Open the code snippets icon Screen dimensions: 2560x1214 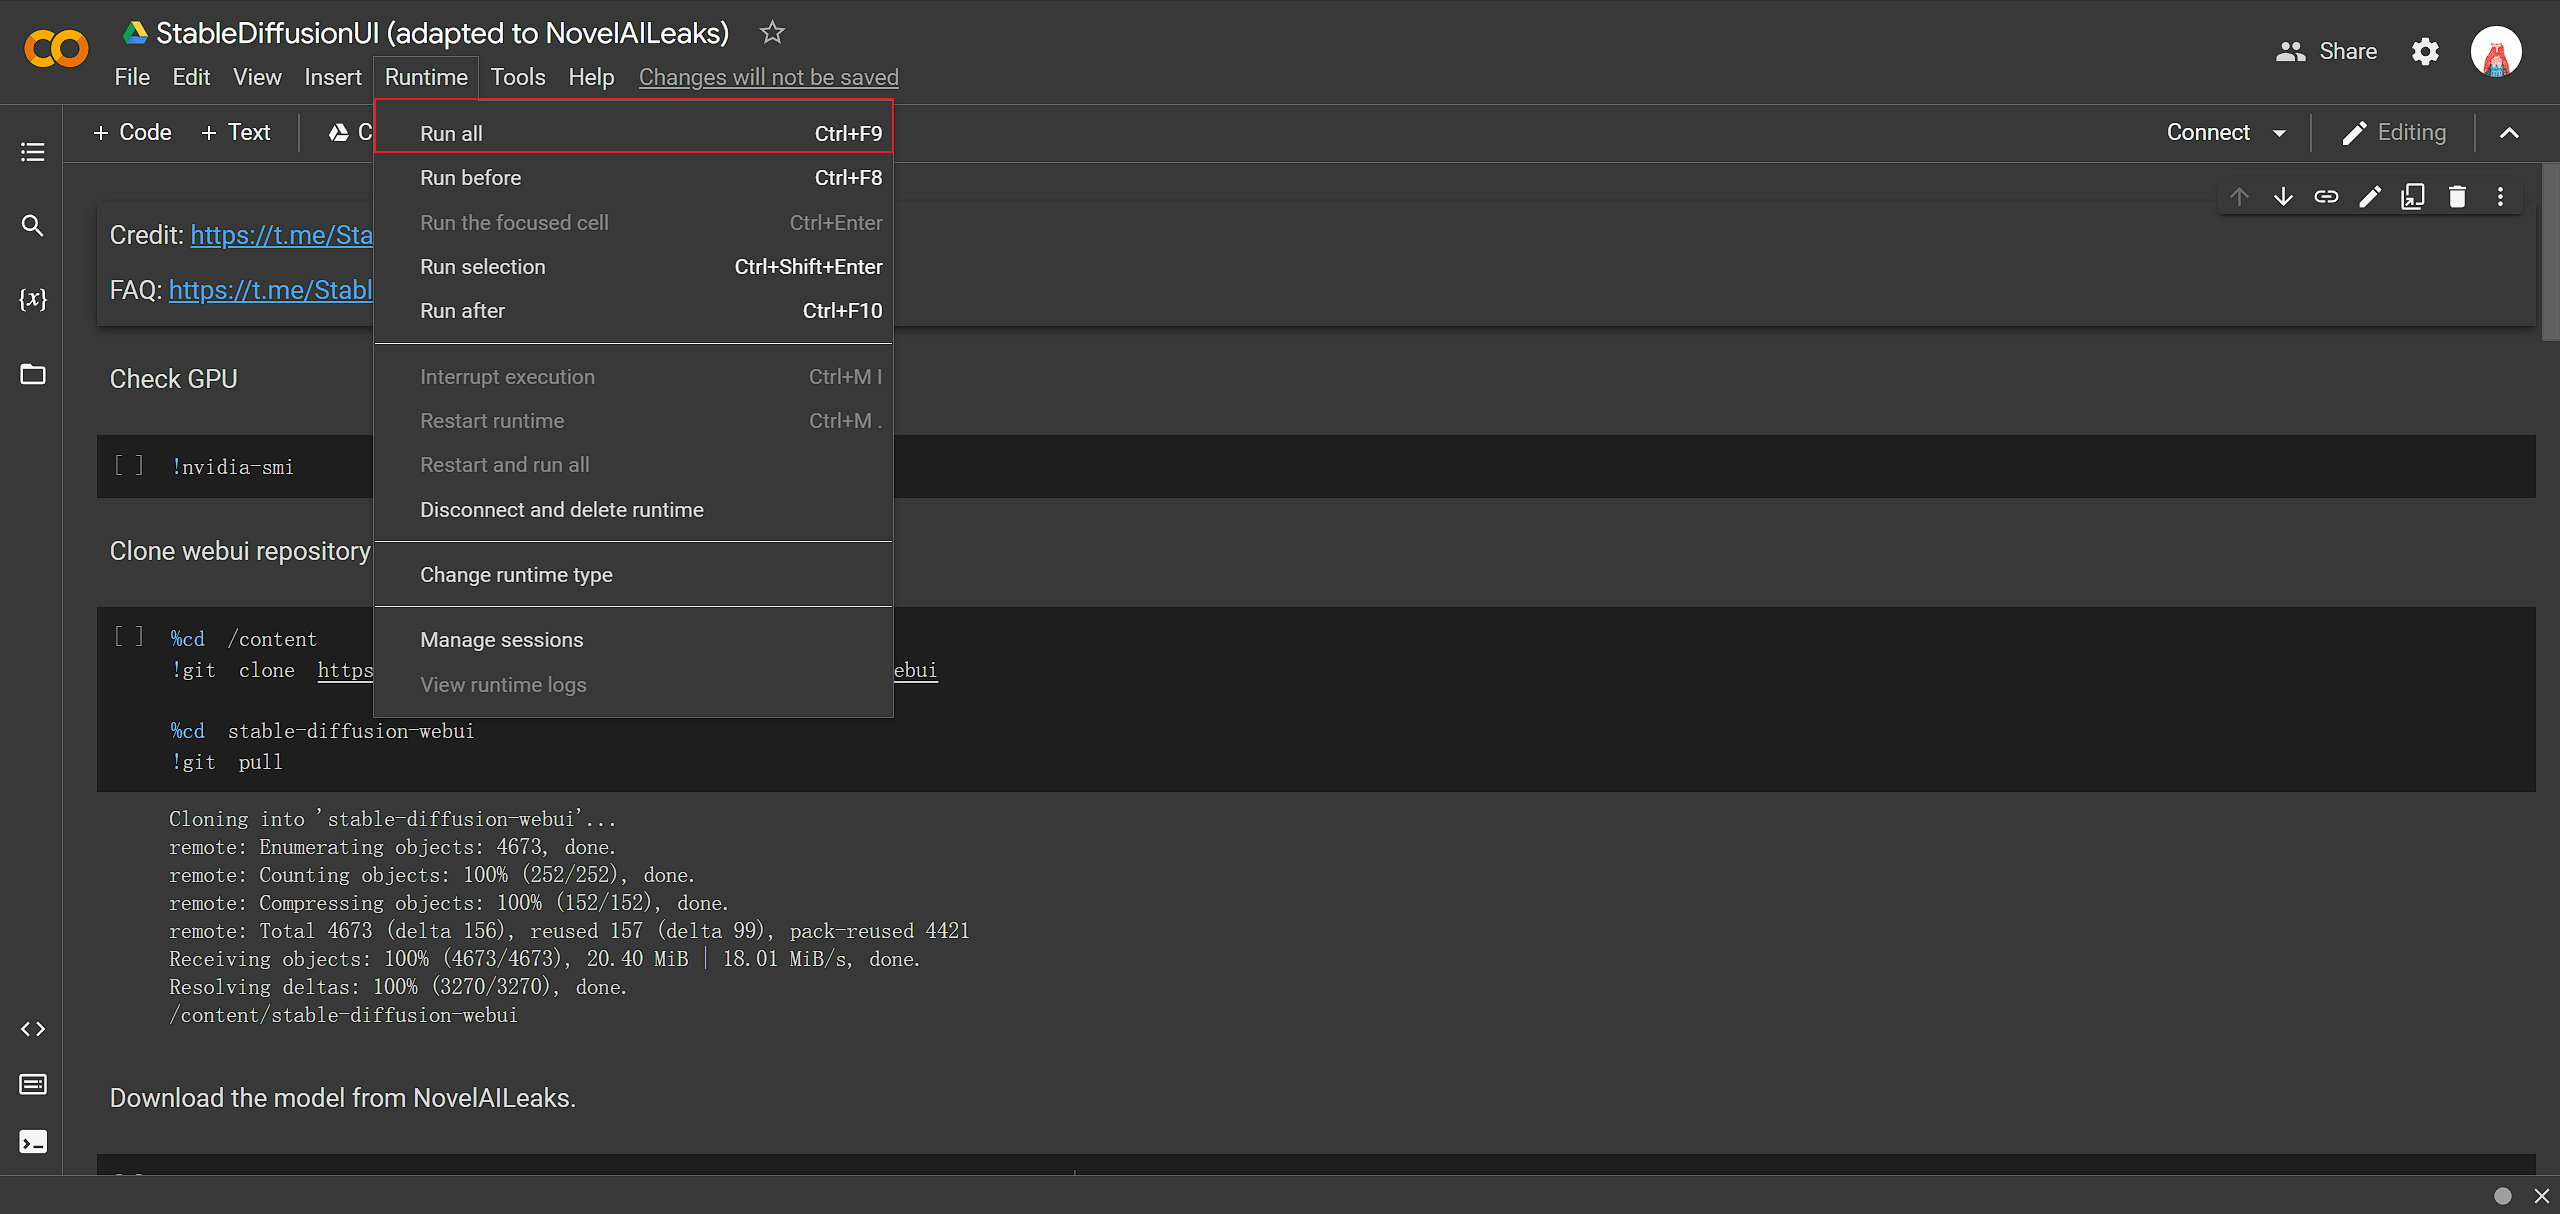click(x=32, y=1029)
